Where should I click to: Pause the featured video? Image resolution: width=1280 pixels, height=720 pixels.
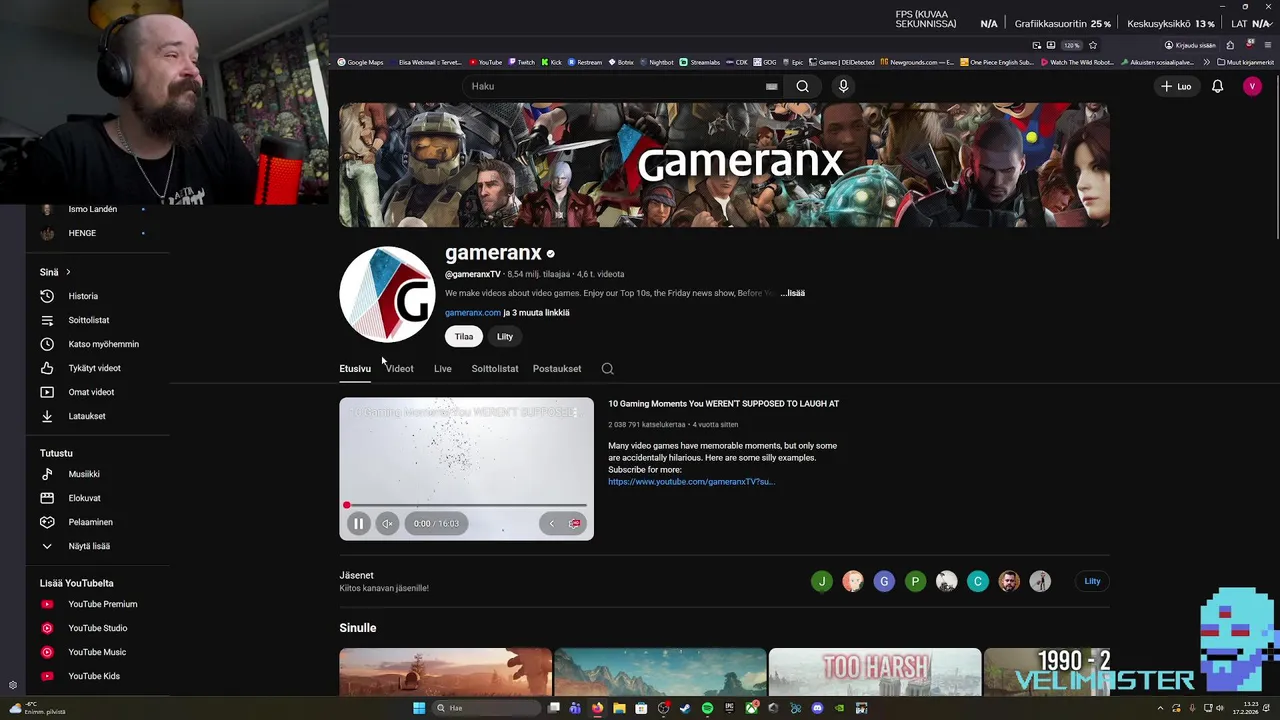358,523
